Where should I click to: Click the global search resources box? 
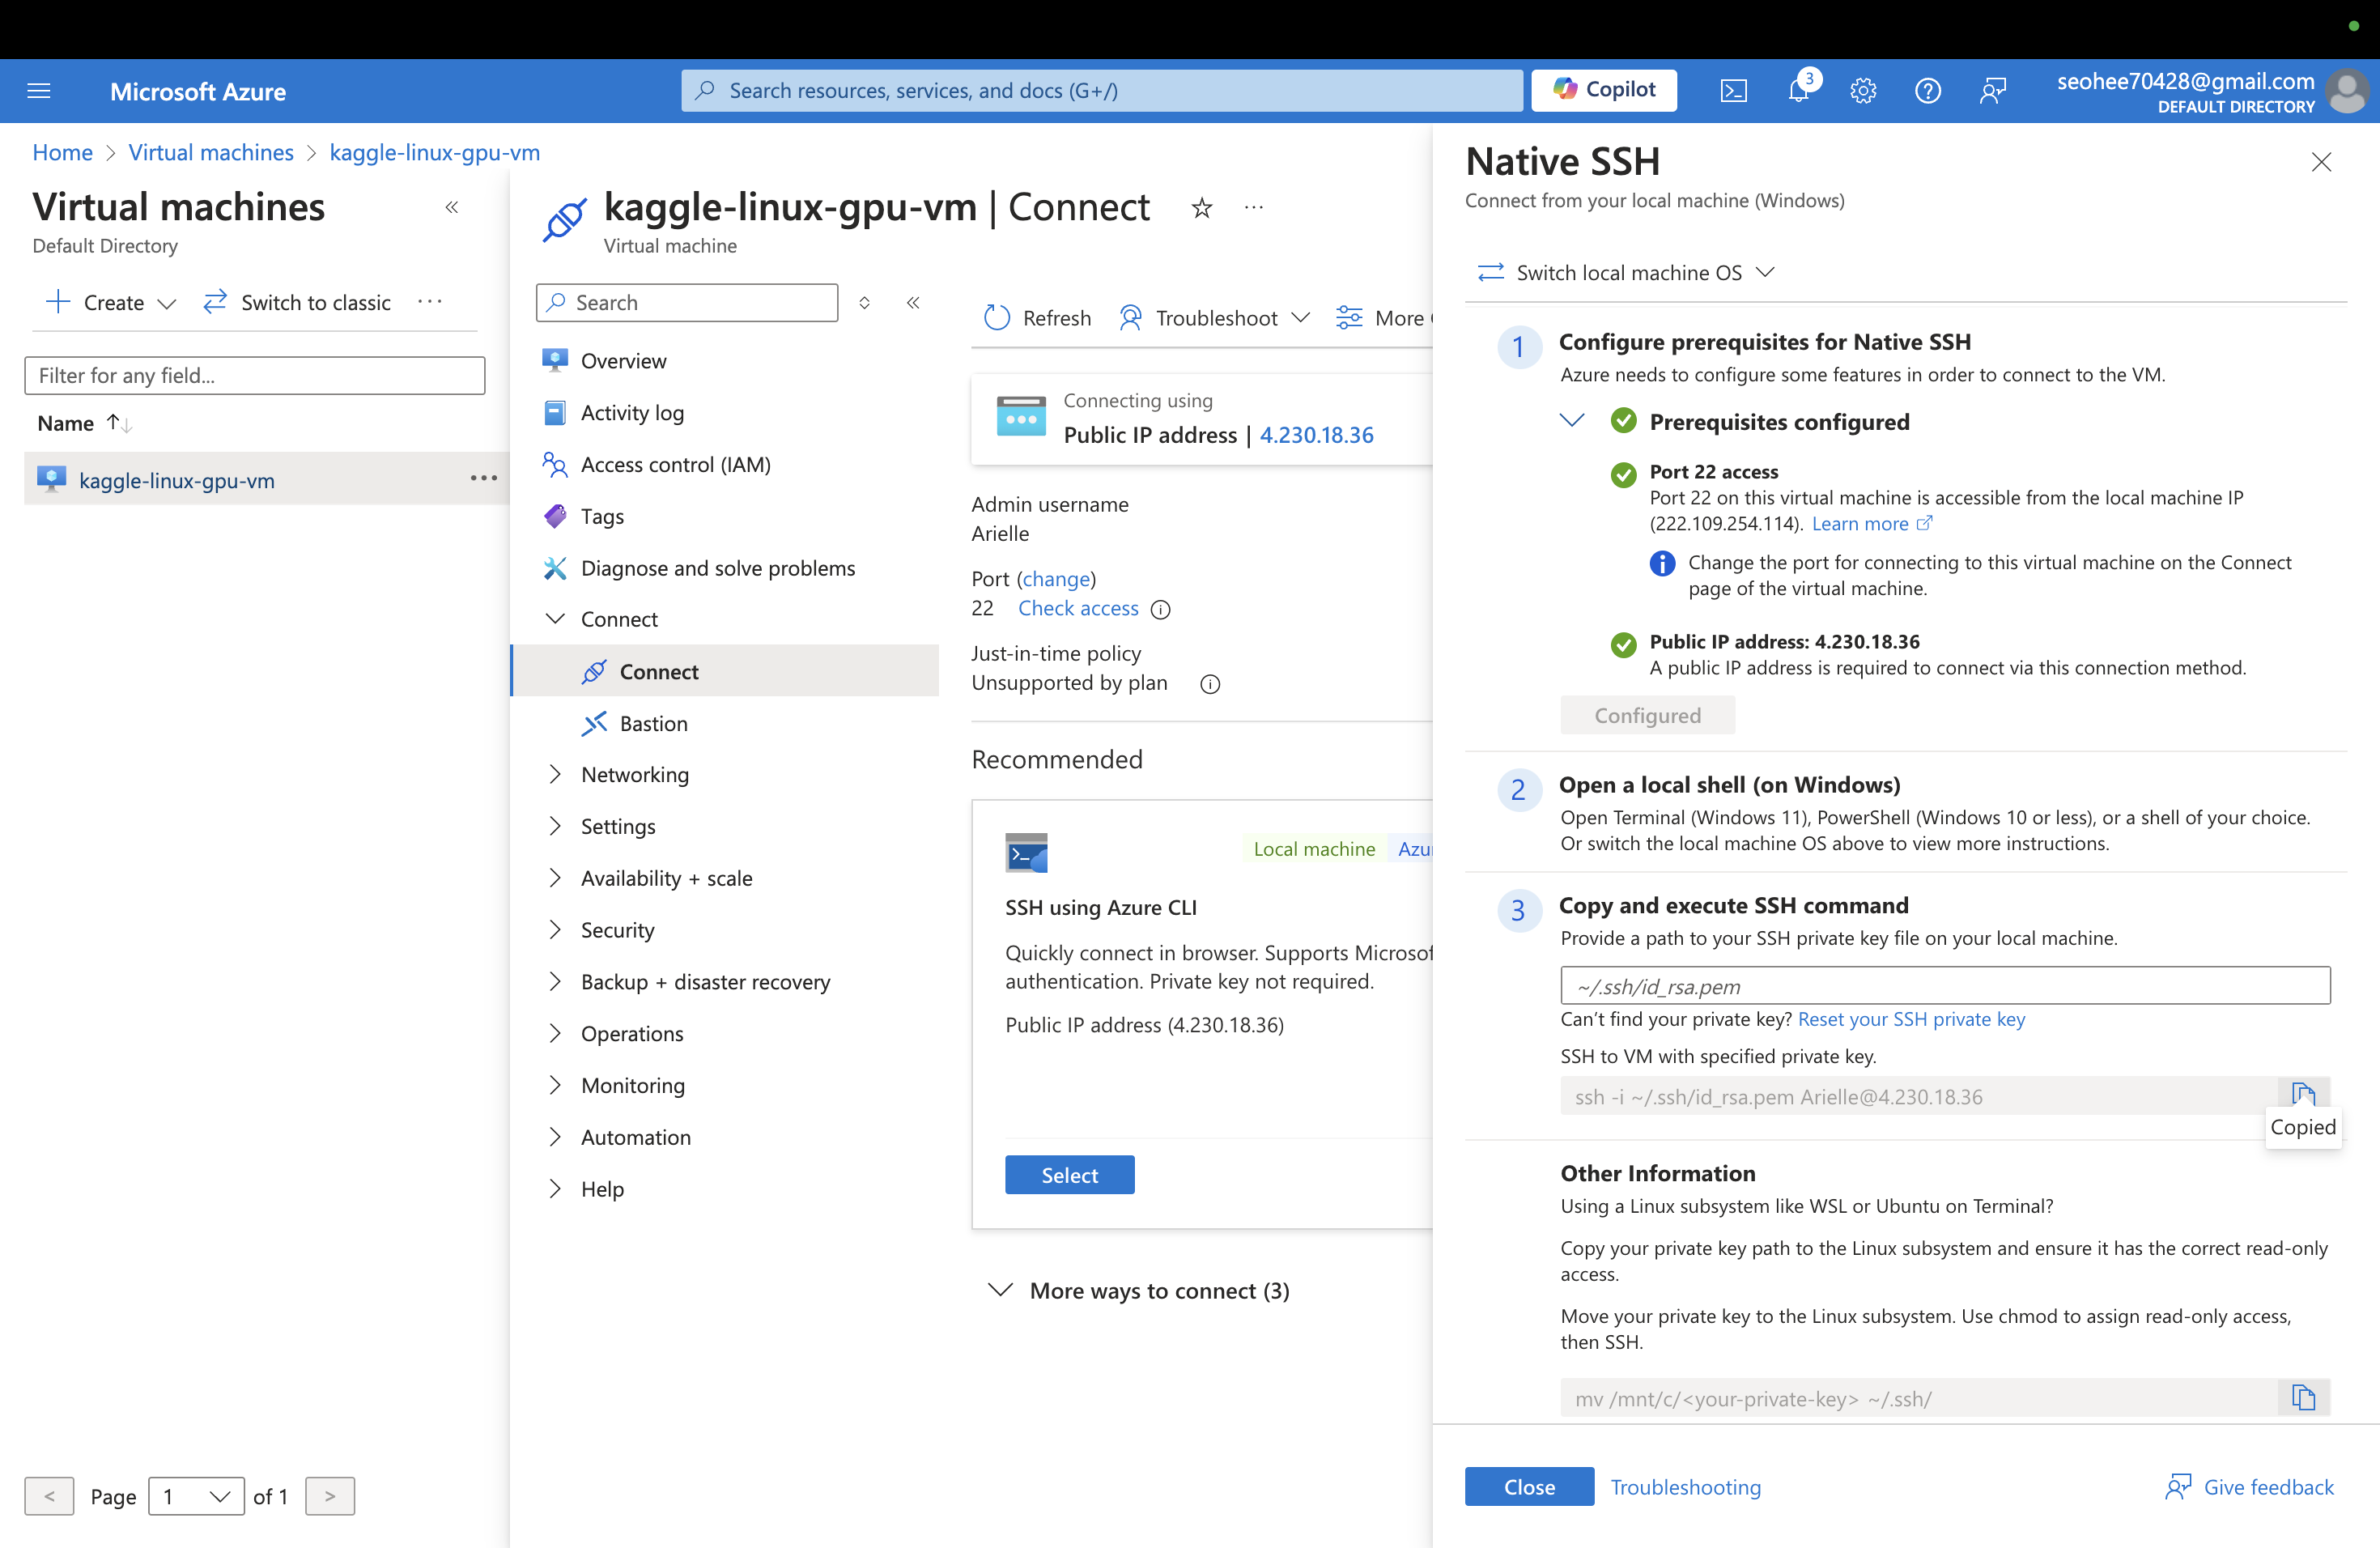tap(1101, 91)
